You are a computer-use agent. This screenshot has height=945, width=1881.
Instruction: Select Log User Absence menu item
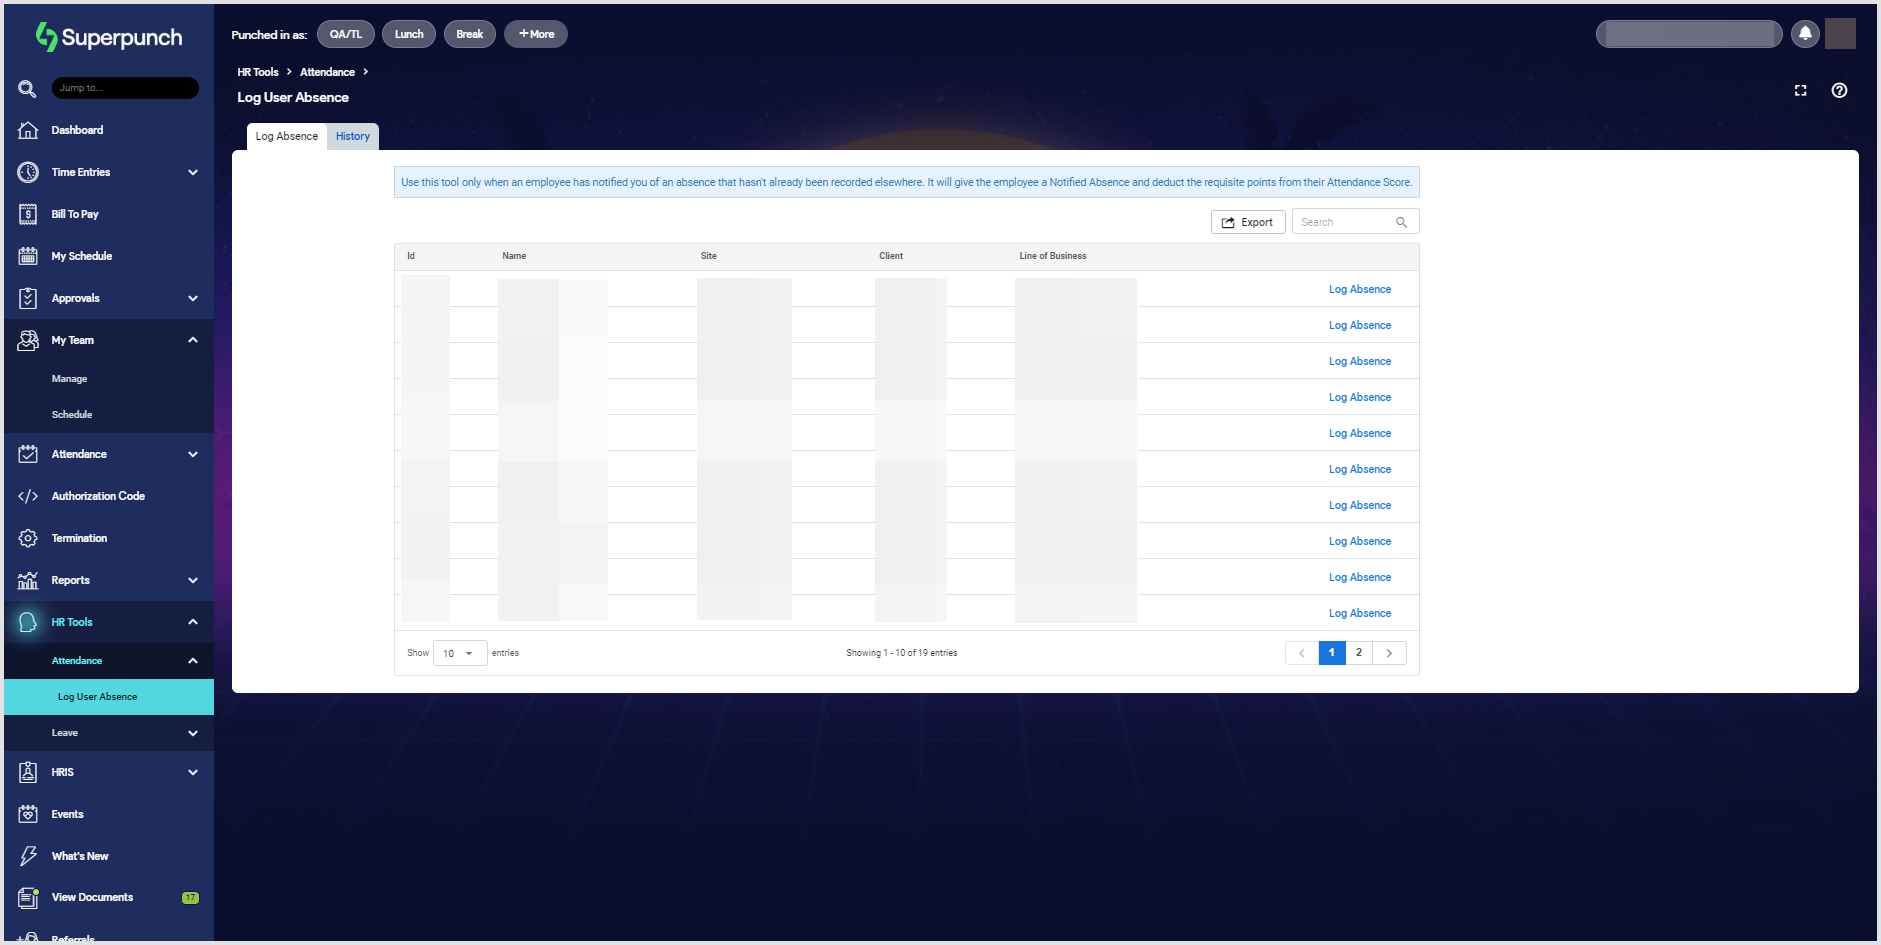tap(98, 697)
